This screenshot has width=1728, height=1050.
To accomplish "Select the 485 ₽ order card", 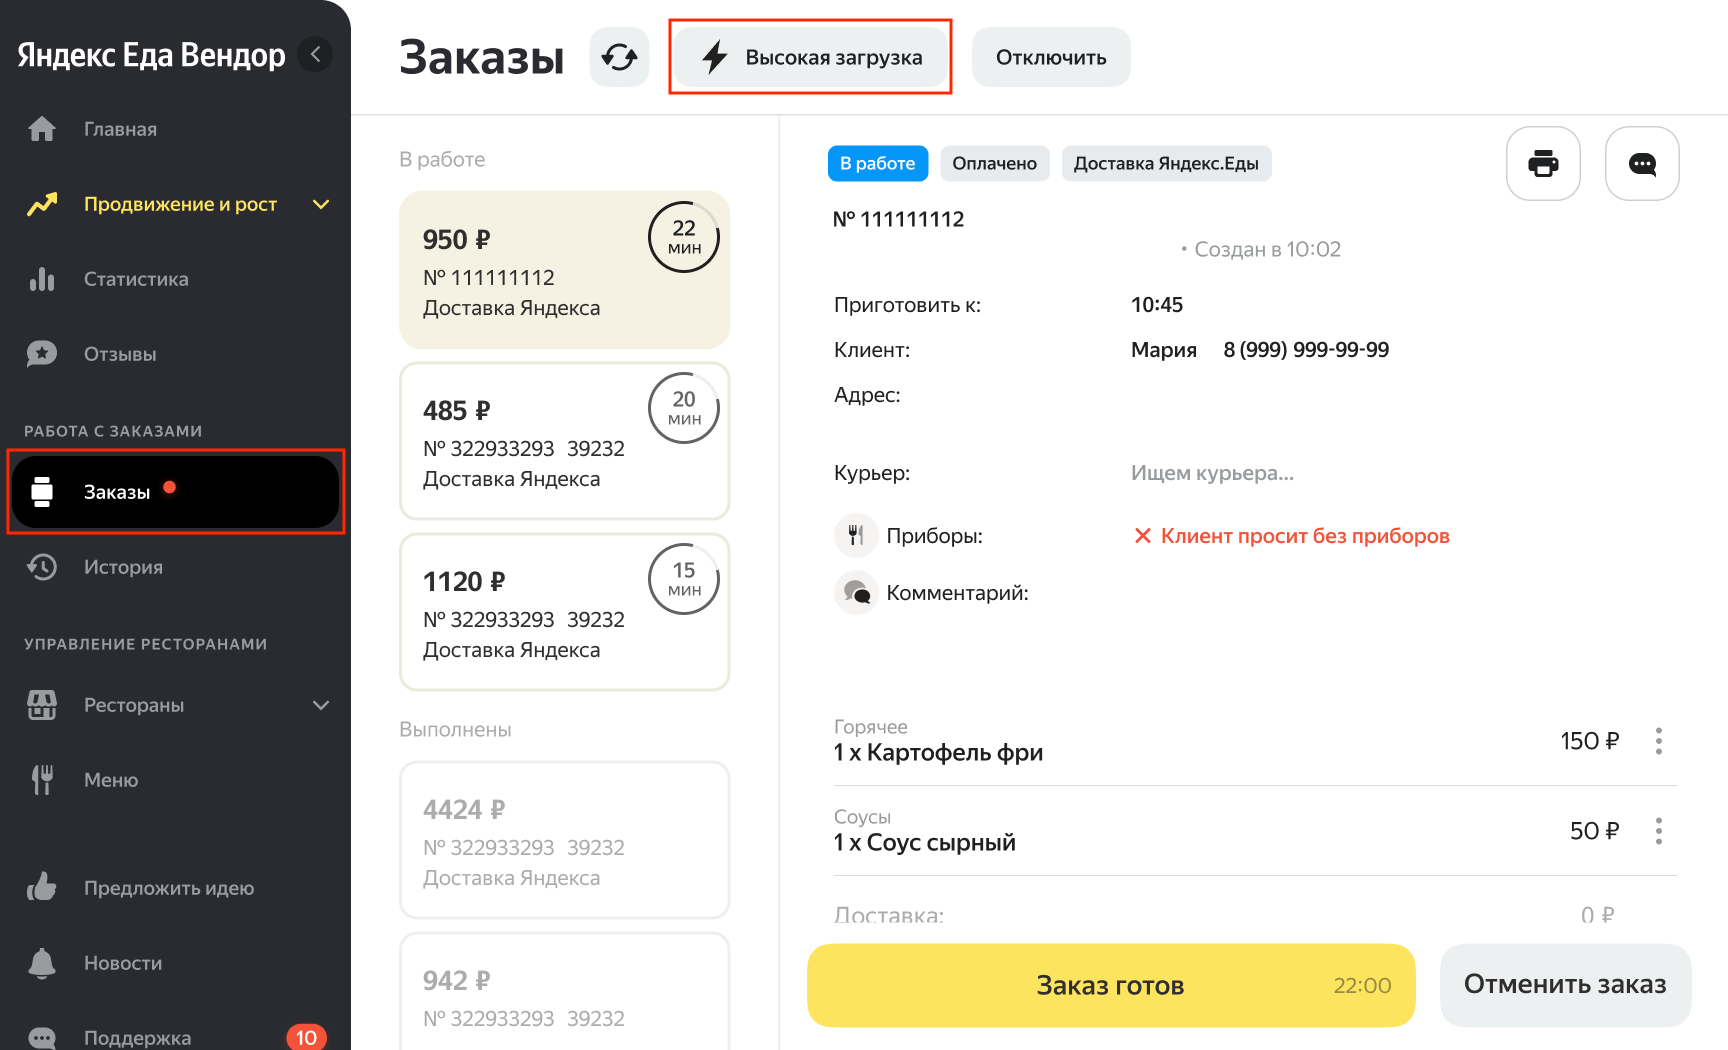I will pyautogui.click(x=564, y=441).
